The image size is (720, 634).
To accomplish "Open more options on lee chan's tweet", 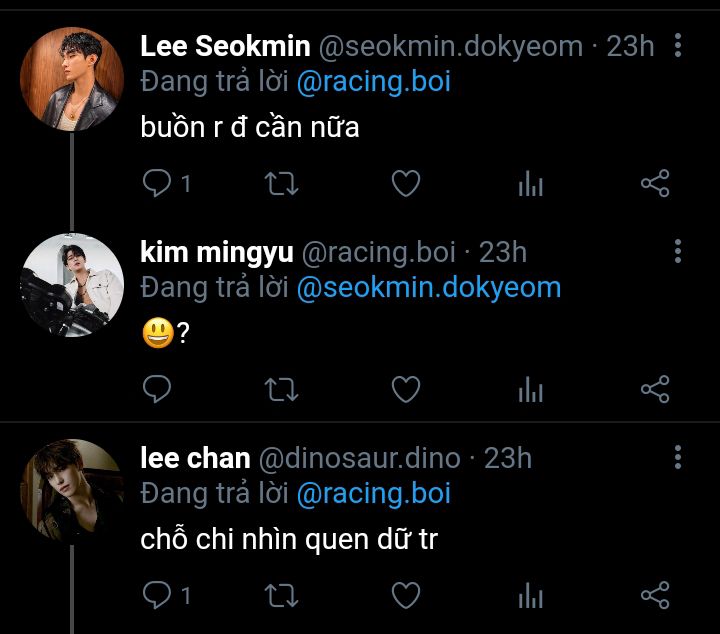I will (x=678, y=458).
